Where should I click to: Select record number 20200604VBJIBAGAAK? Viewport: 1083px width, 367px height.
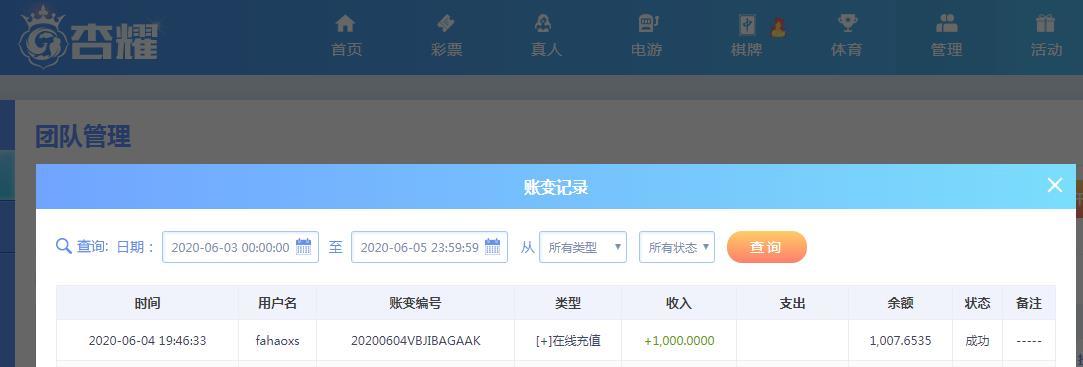coord(415,341)
